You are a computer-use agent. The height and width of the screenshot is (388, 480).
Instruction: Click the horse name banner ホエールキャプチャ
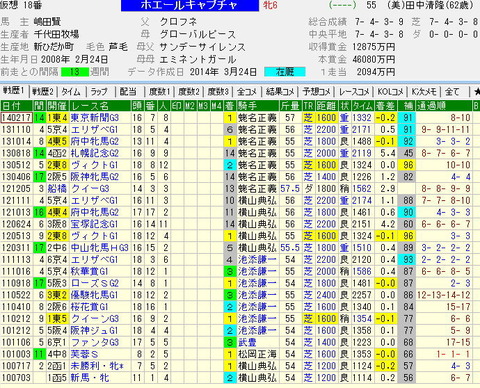click(x=190, y=5)
